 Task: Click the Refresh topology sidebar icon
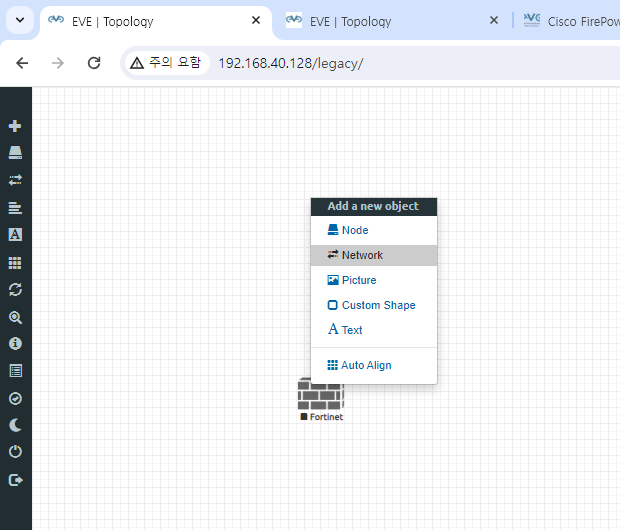point(15,290)
